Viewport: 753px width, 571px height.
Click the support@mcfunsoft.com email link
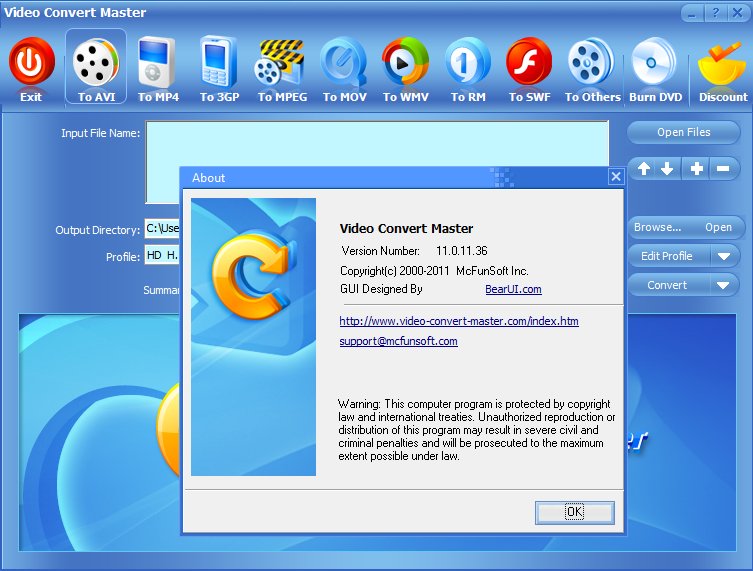pos(399,341)
